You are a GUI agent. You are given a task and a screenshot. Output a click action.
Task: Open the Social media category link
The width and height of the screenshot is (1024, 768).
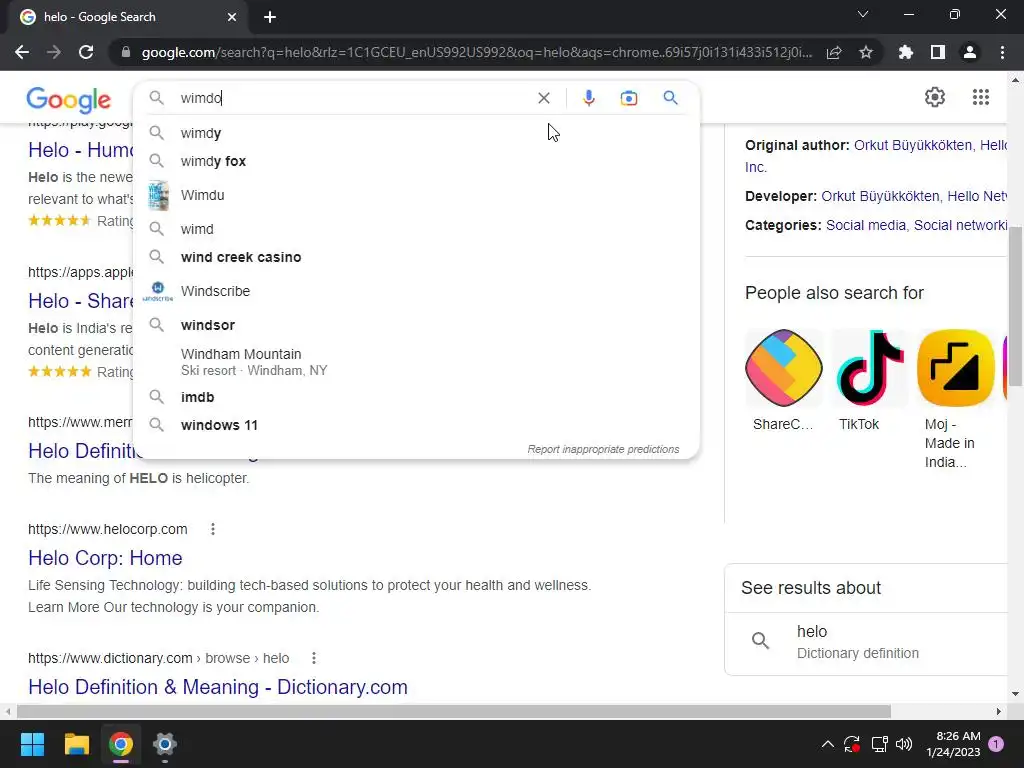click(x=865, y=225)
